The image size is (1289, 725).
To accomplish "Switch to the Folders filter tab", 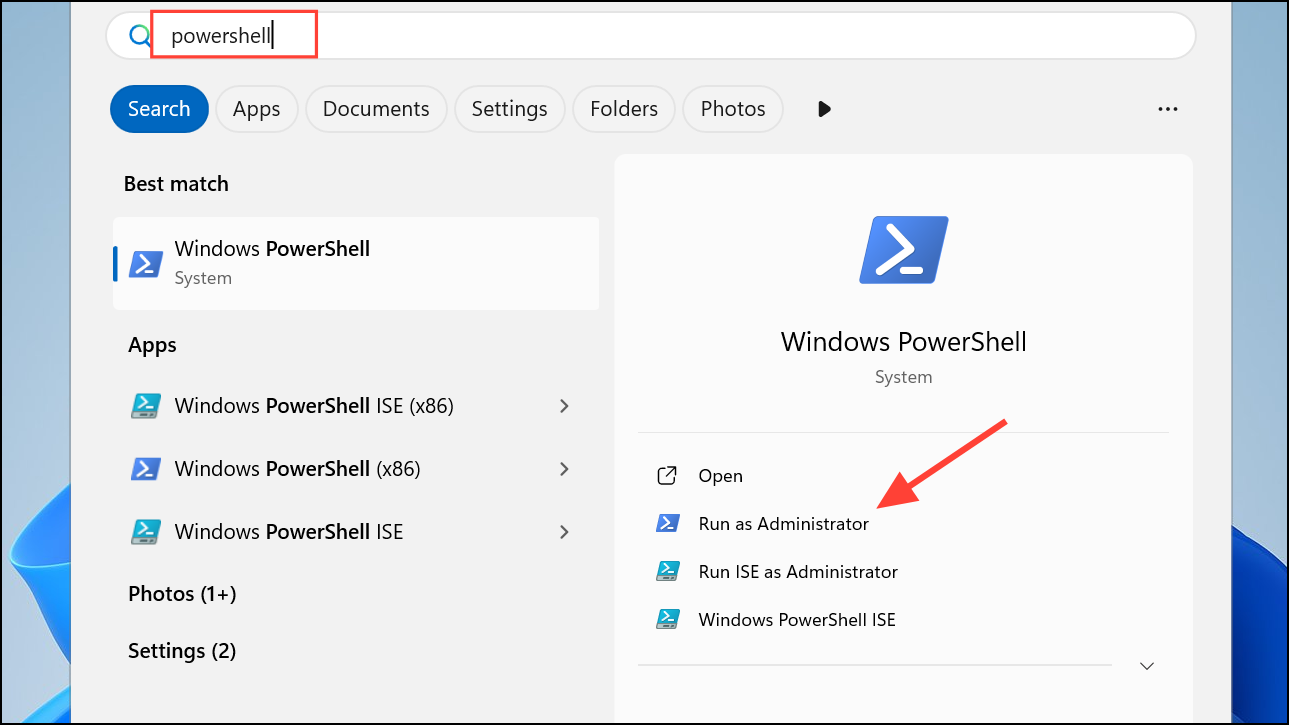I will pyautogui.click(x=624, y=109).
